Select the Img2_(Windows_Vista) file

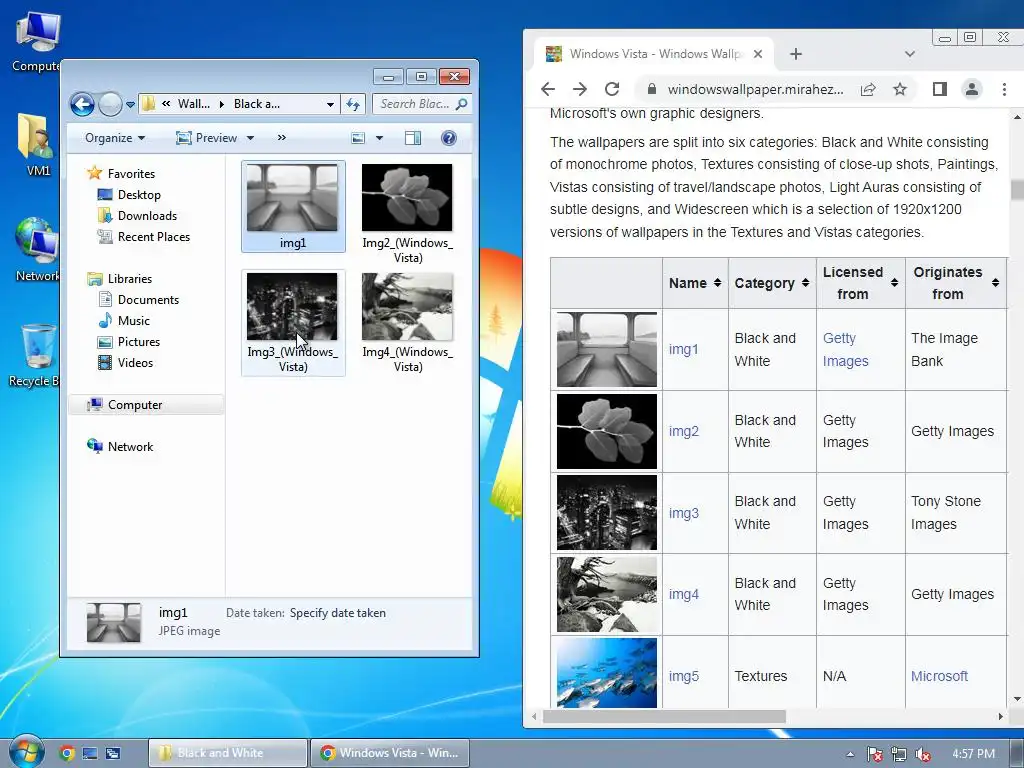click(x=408, y=213)
